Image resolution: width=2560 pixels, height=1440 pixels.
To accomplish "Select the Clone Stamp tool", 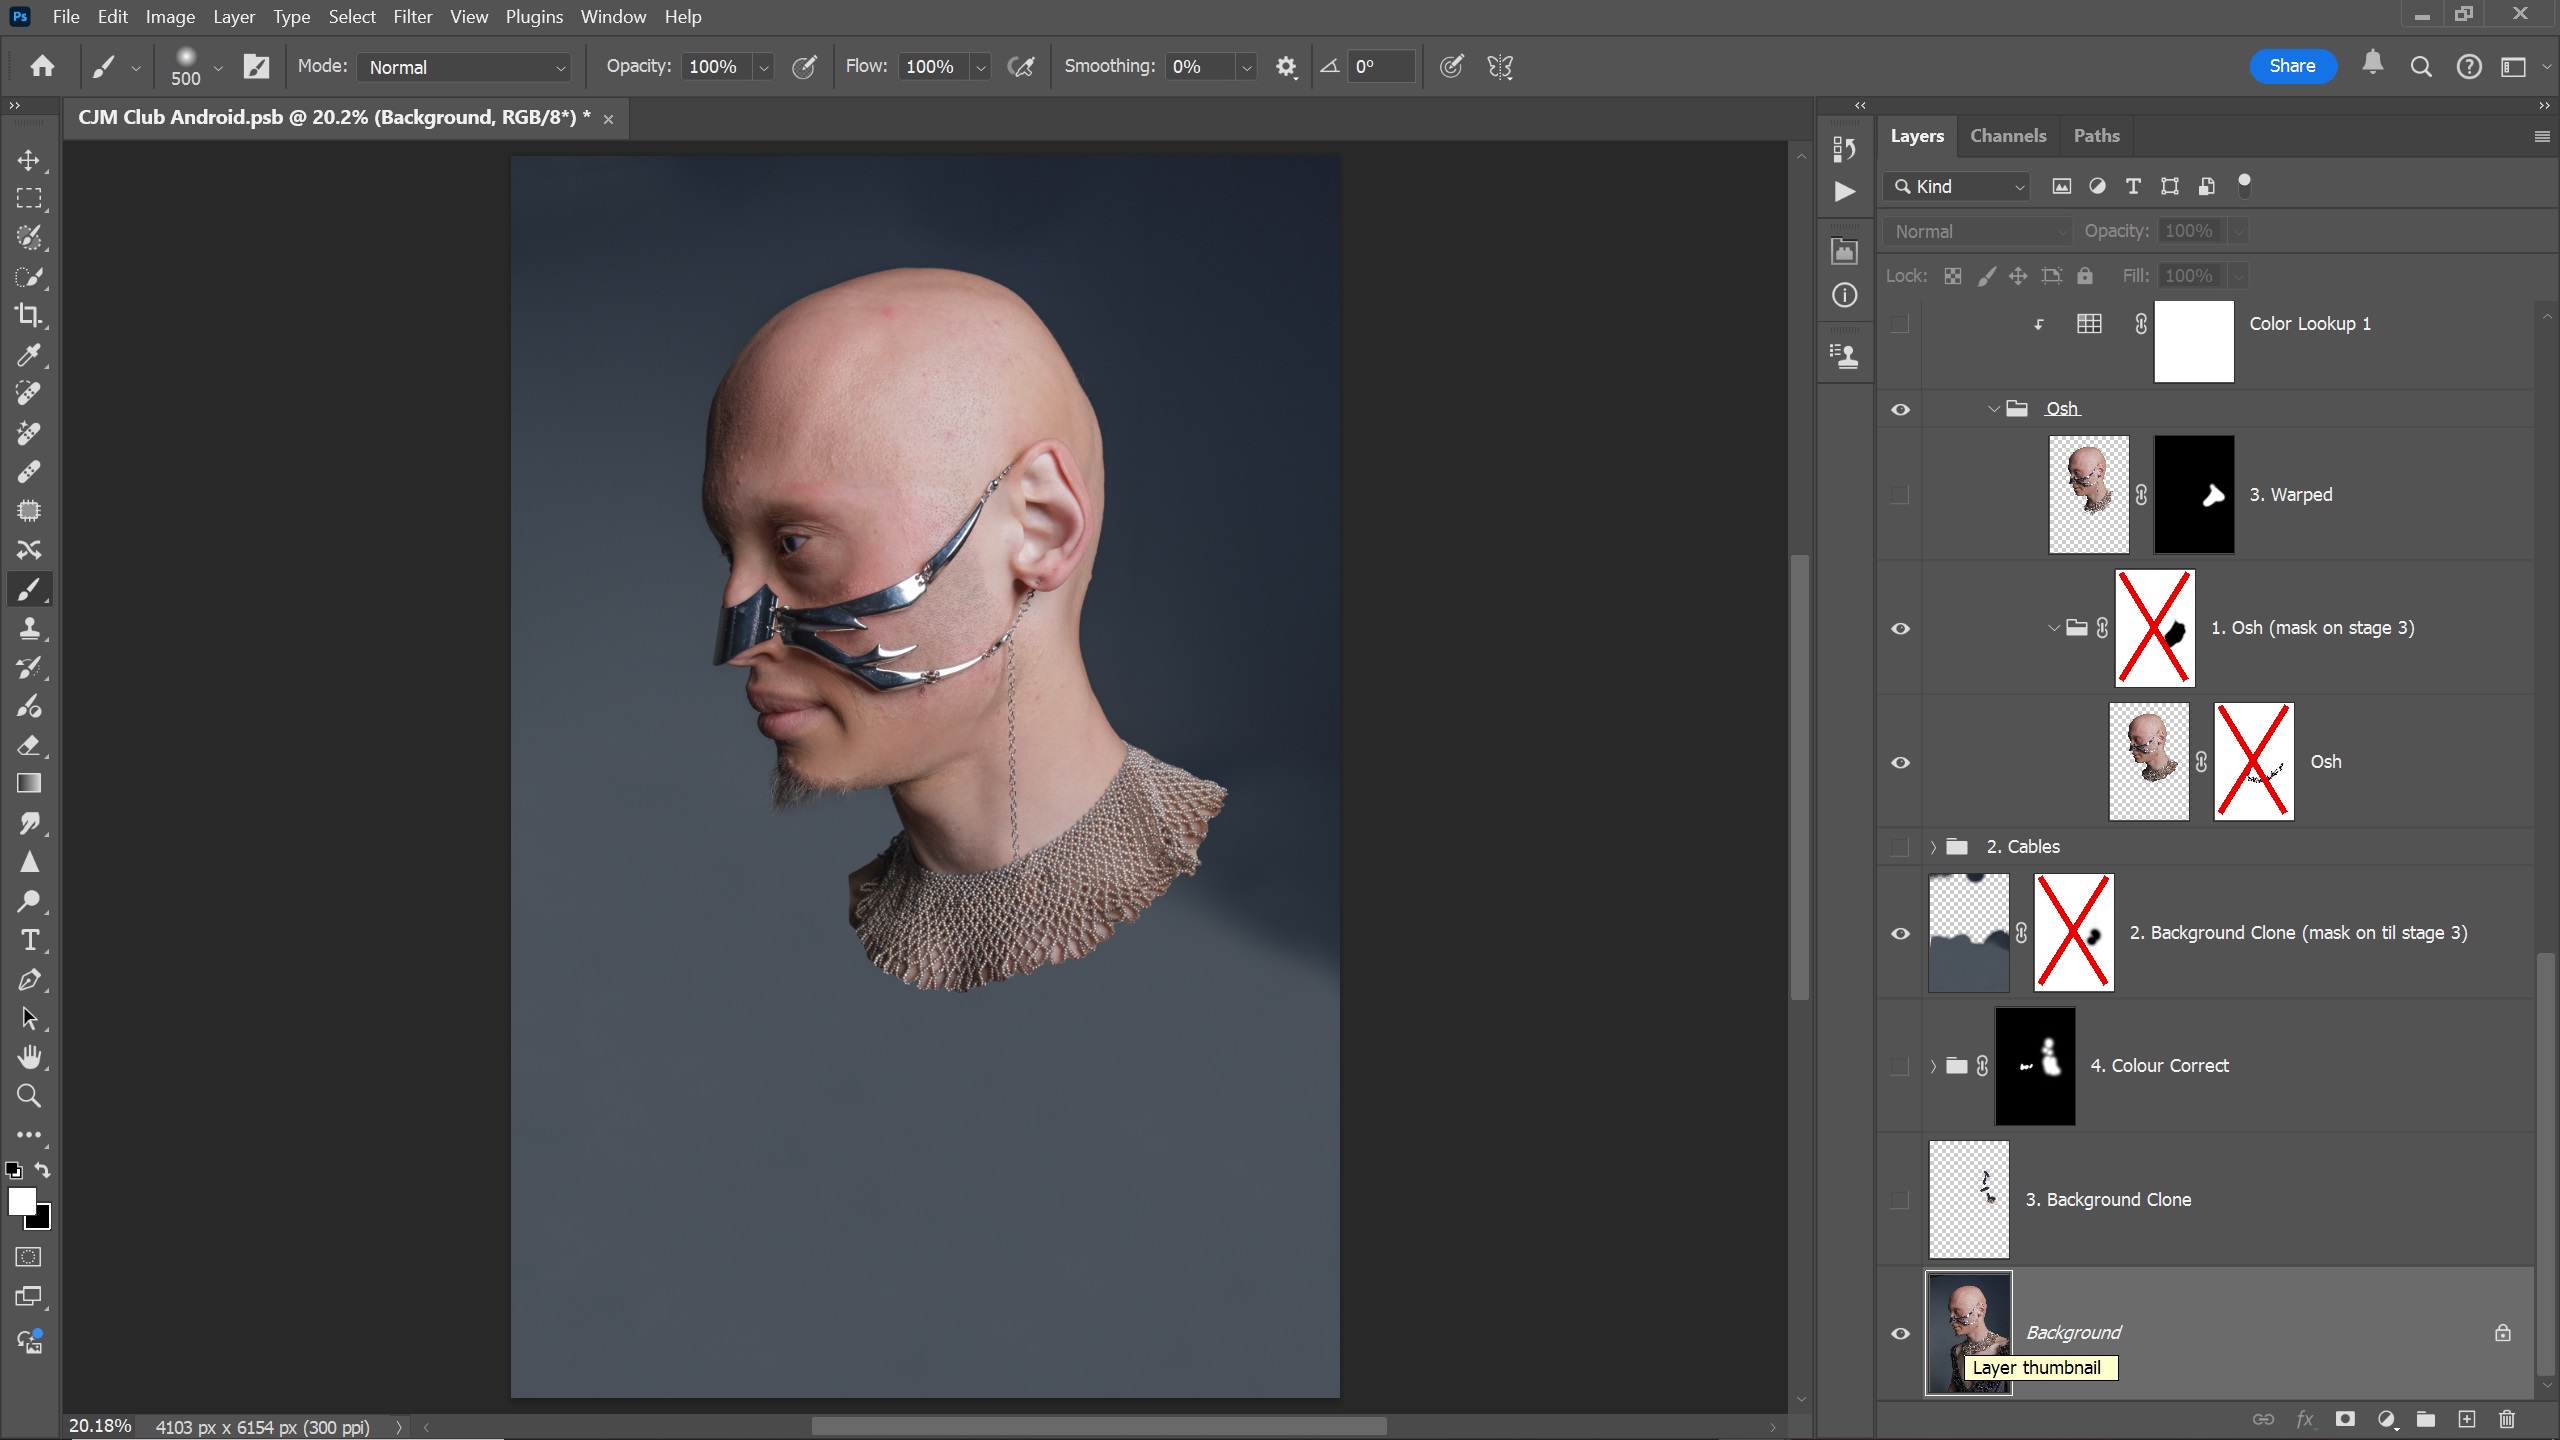I will tap(28, 629).
